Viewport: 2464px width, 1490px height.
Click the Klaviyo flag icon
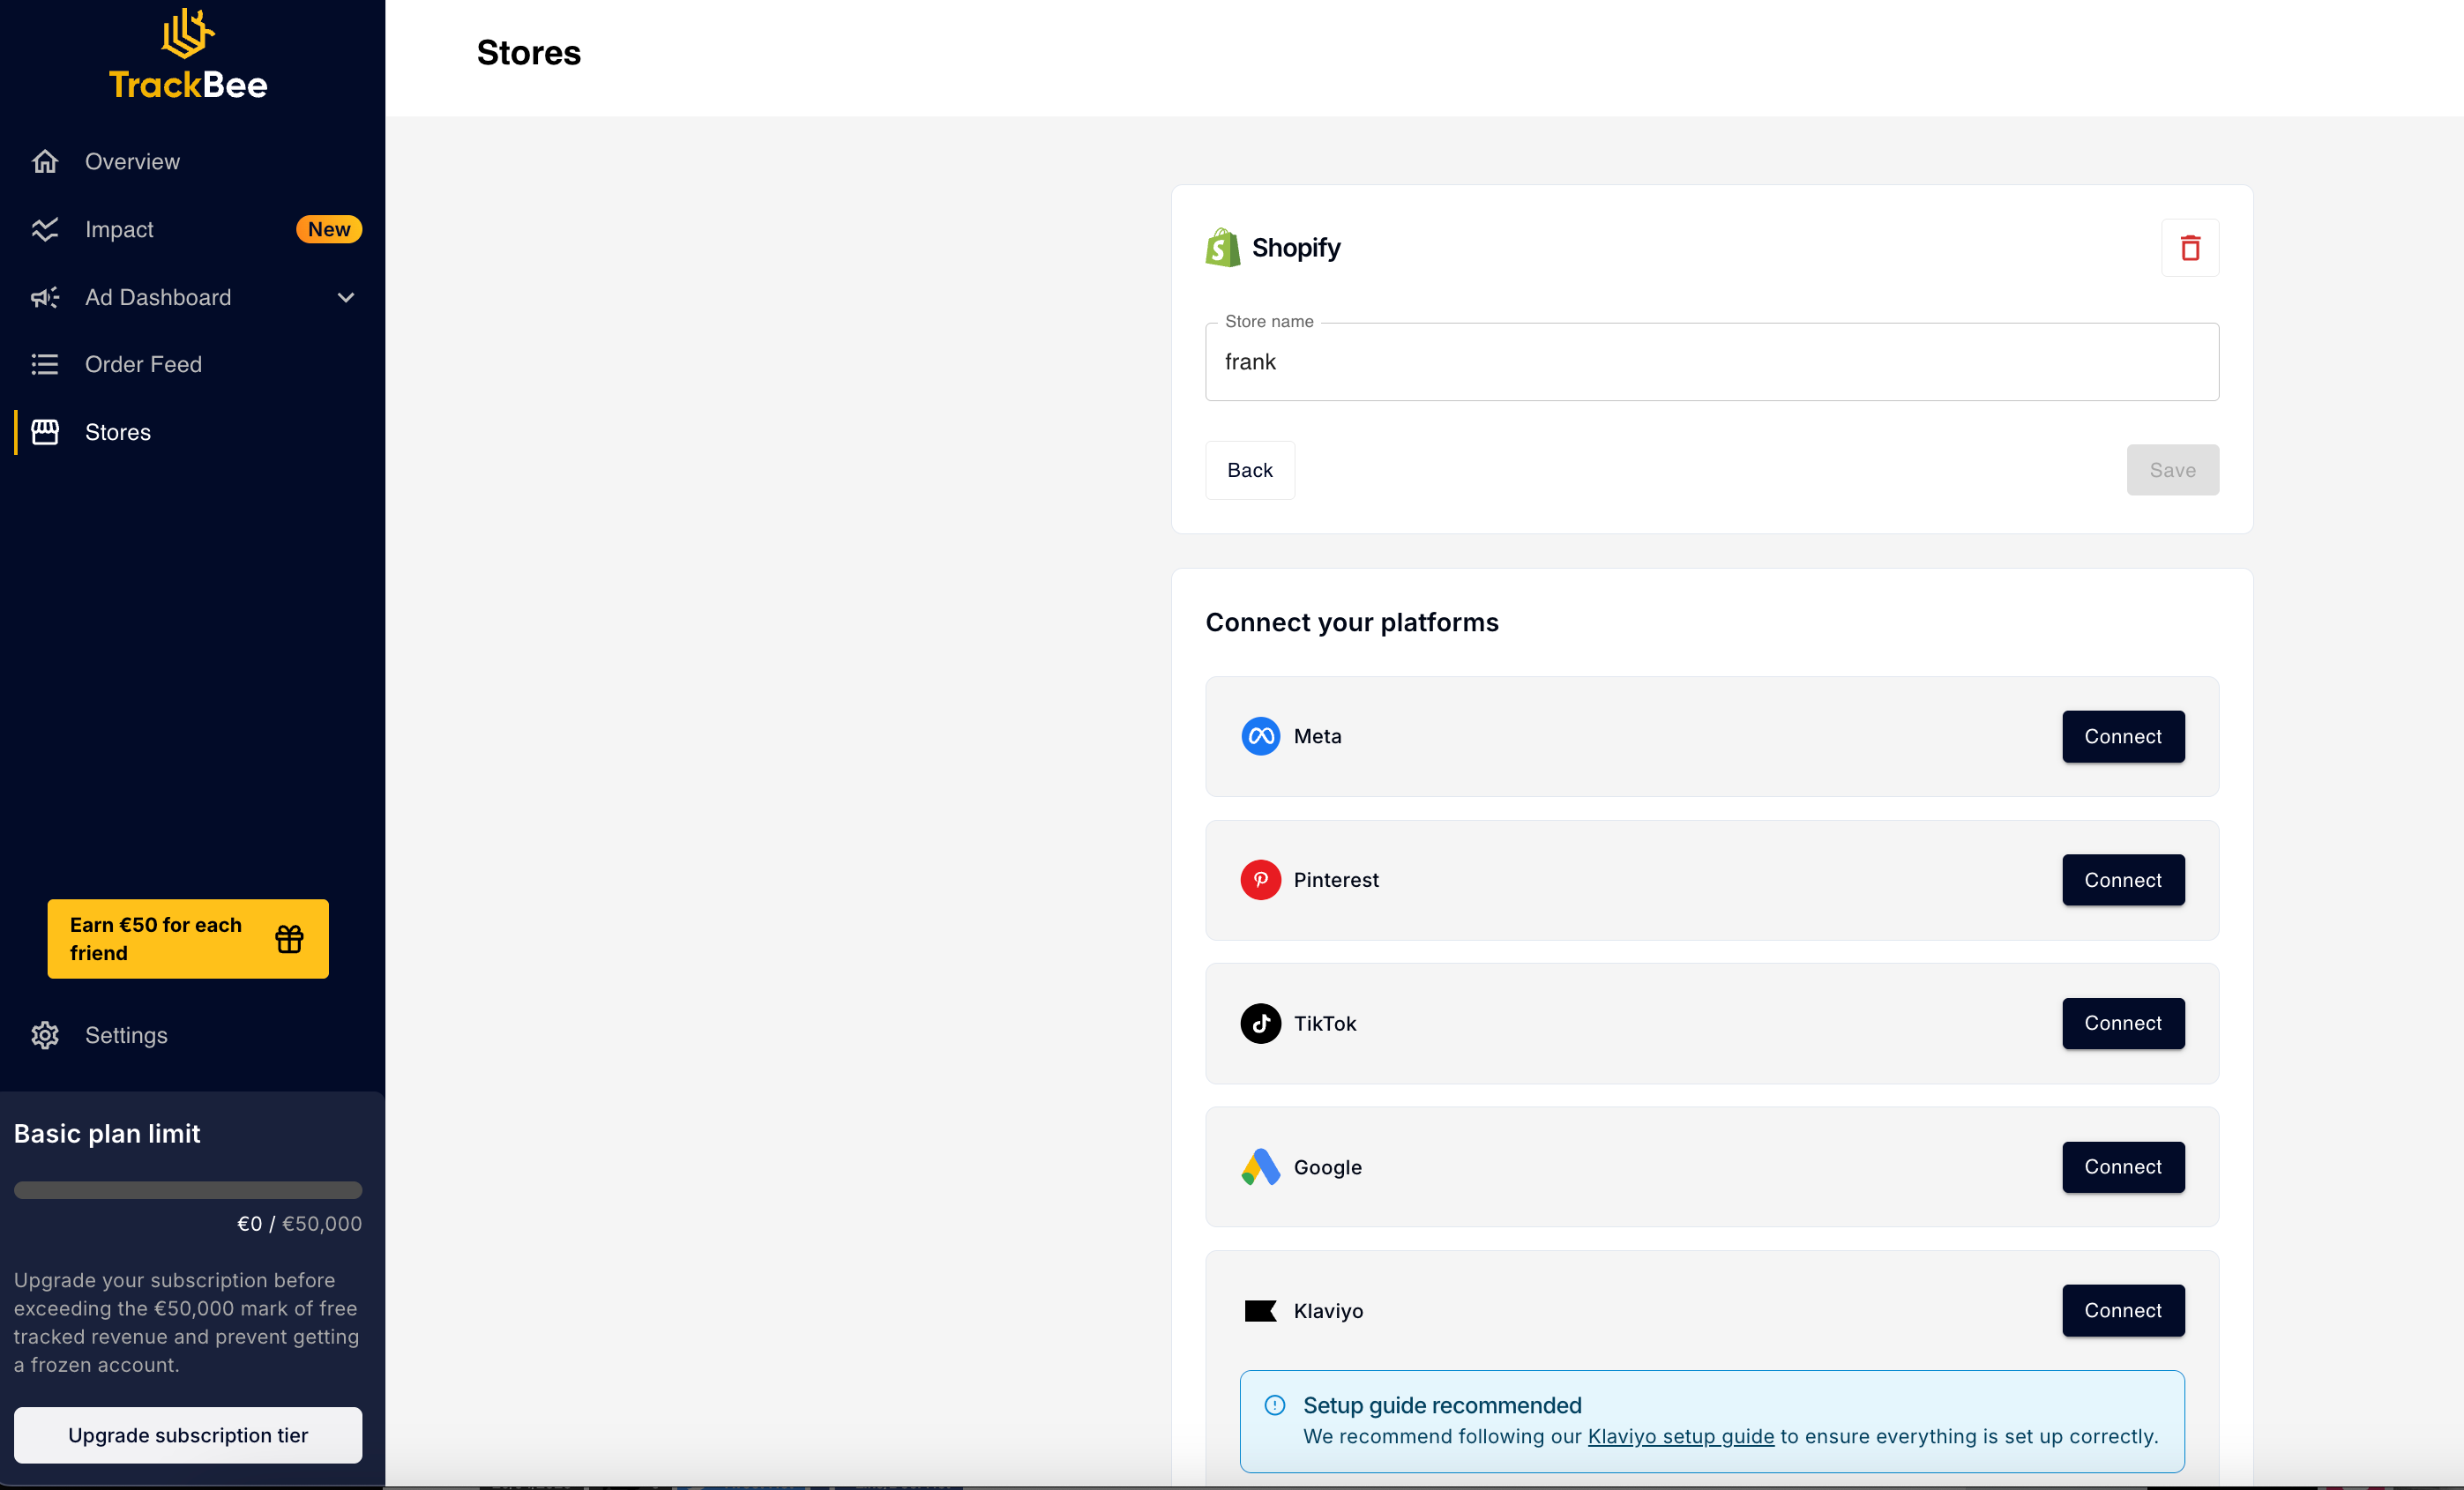1260,1310
